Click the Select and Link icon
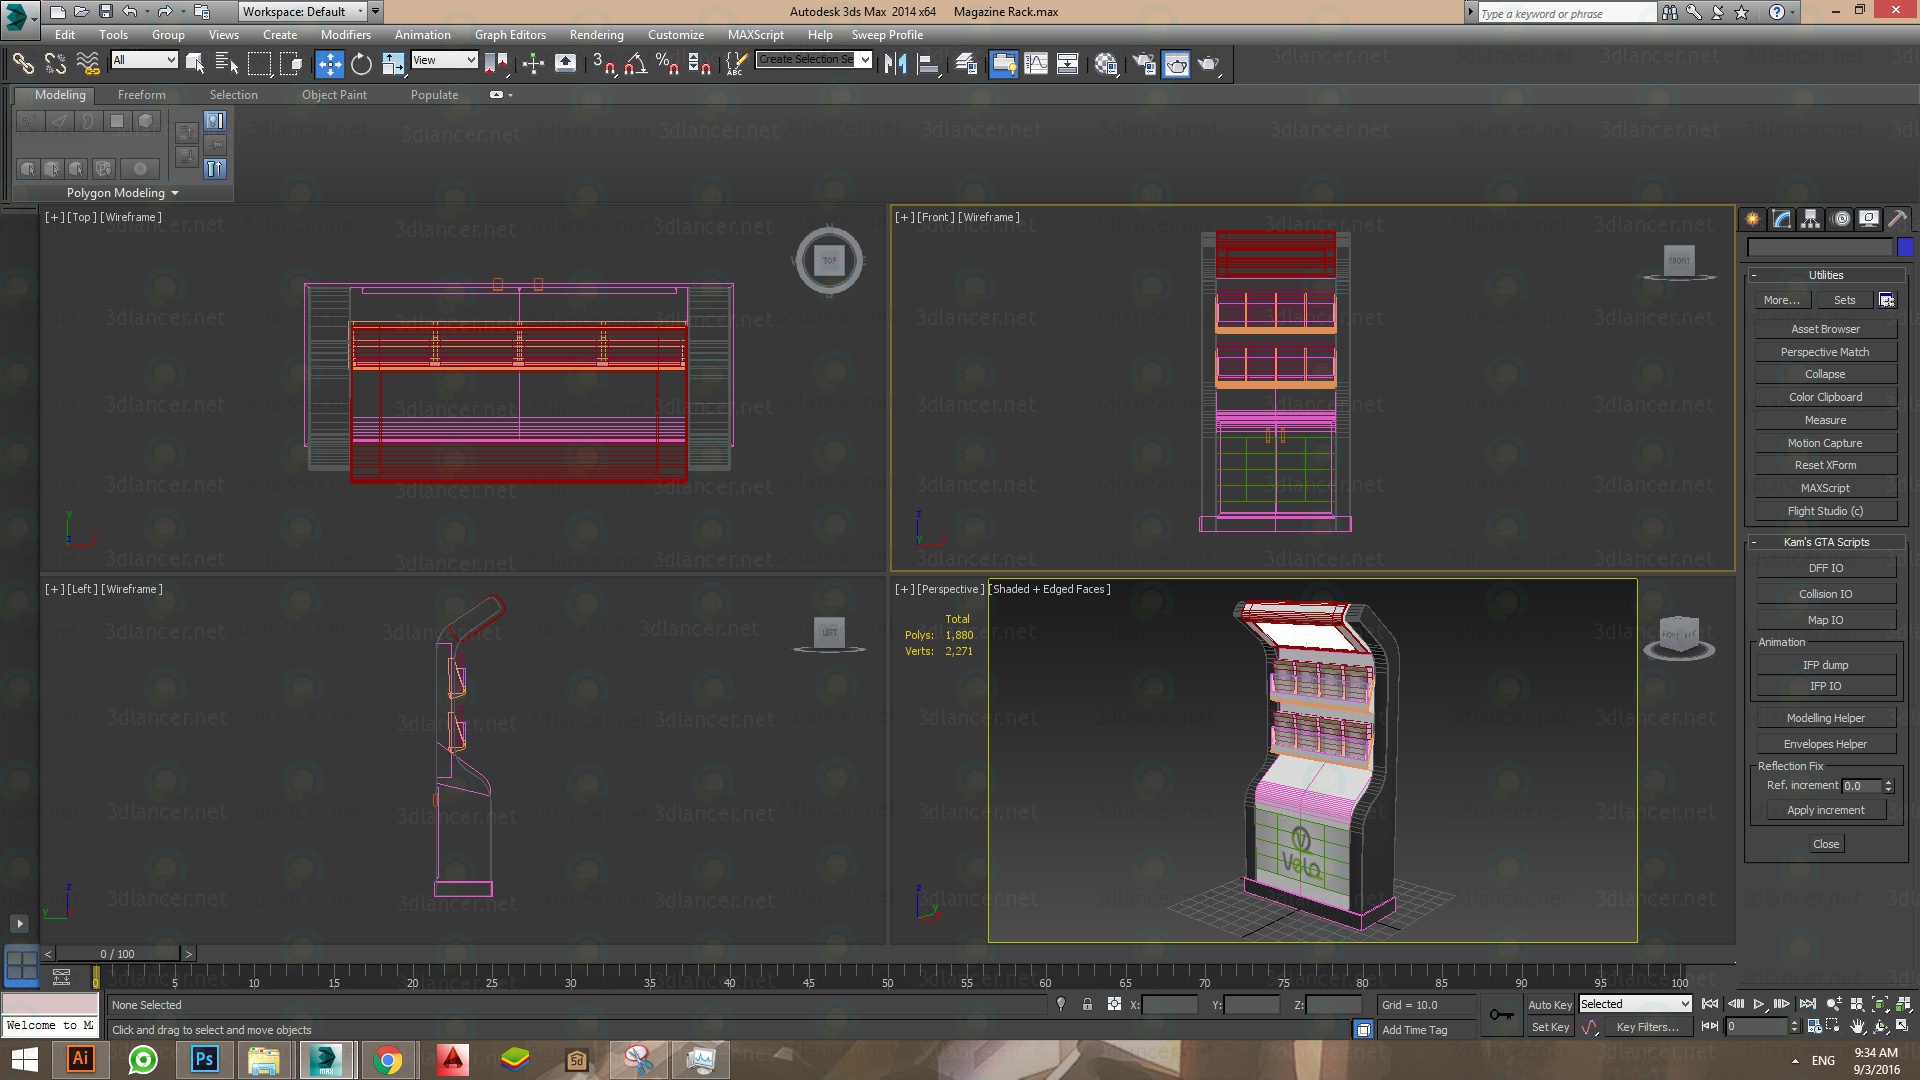This screenshot has height=1080, width=1920. tap(24, 63)
